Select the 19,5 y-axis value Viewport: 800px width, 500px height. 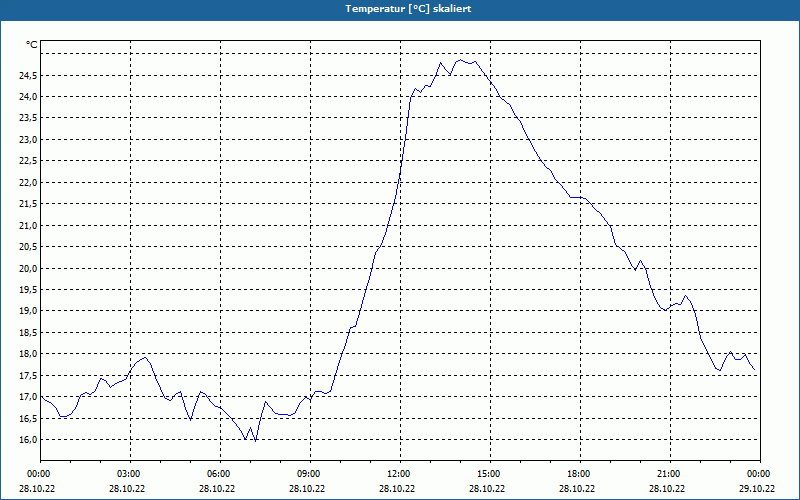coord(28,290)
